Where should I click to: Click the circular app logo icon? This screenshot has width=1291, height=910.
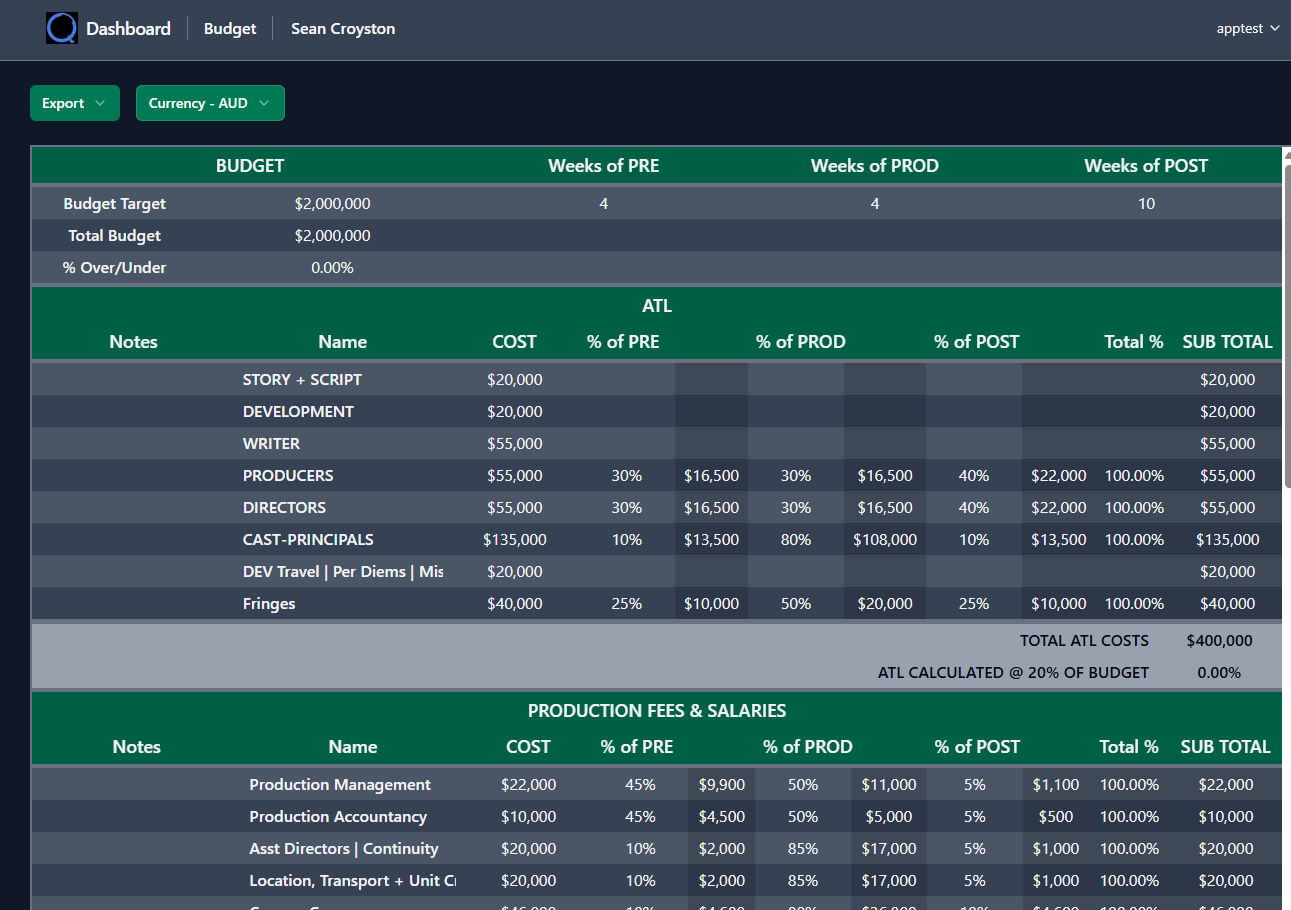click(61, 27)
